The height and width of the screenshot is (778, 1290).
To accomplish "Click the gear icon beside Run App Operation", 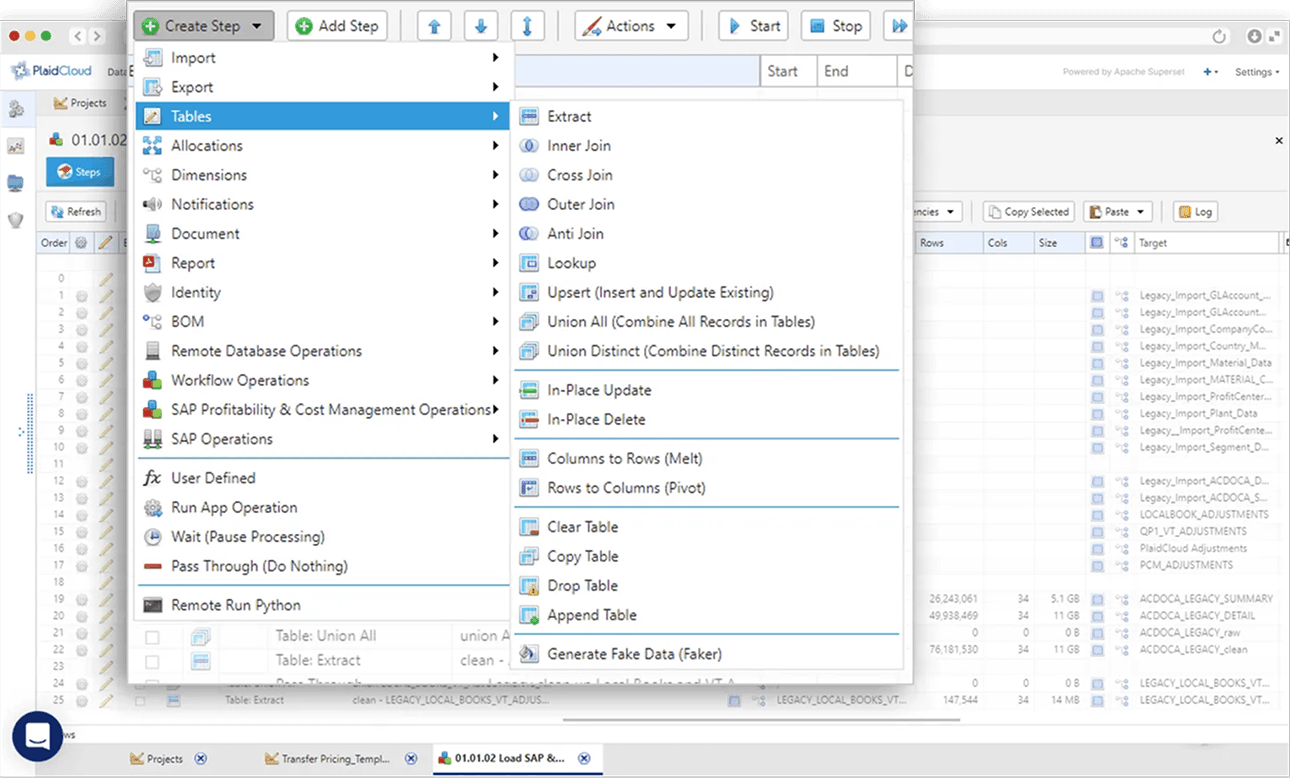I will tap(152, 507).
